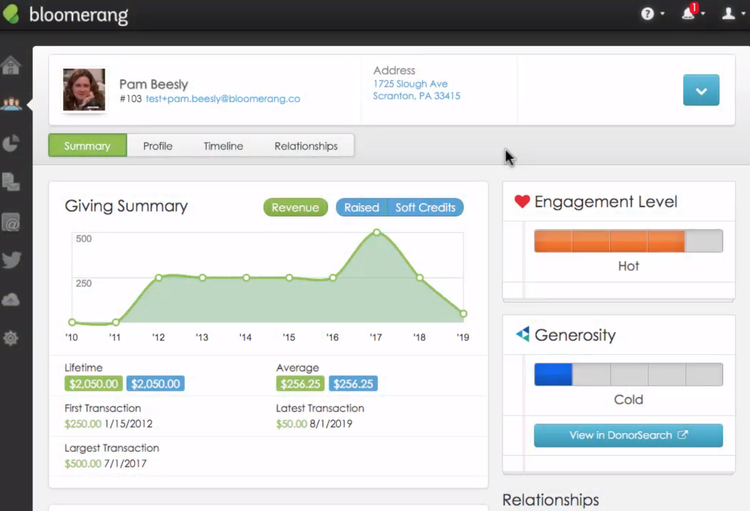Click the Largest Transaction $500.00 amount
The image size is (750, 511).
point(83,463)
